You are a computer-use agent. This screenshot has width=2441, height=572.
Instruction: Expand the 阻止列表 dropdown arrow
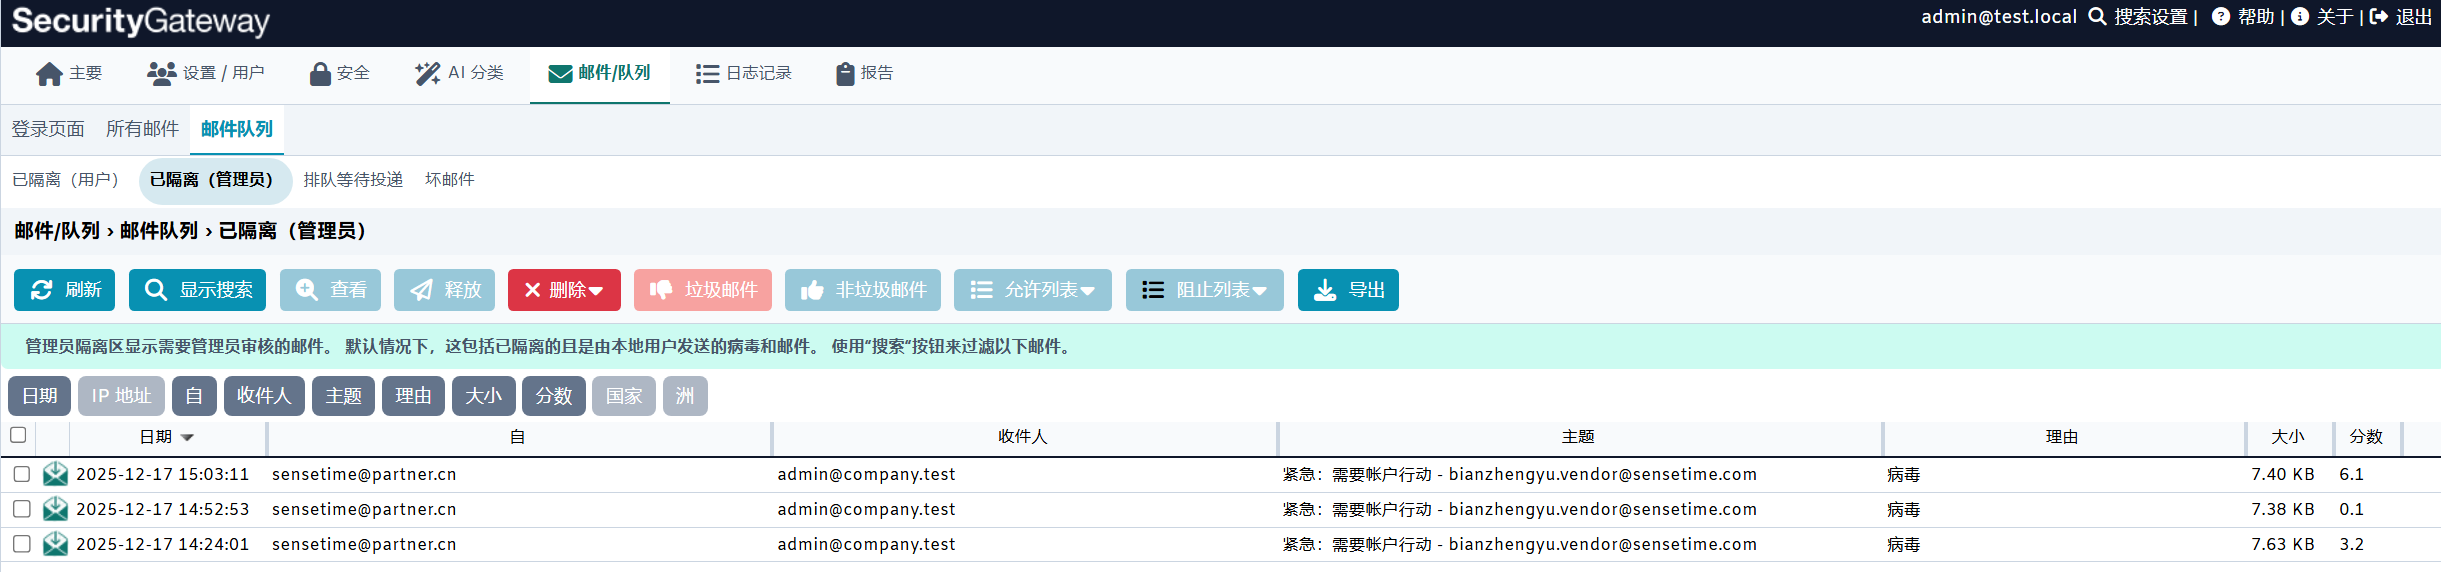(1260, 291)
